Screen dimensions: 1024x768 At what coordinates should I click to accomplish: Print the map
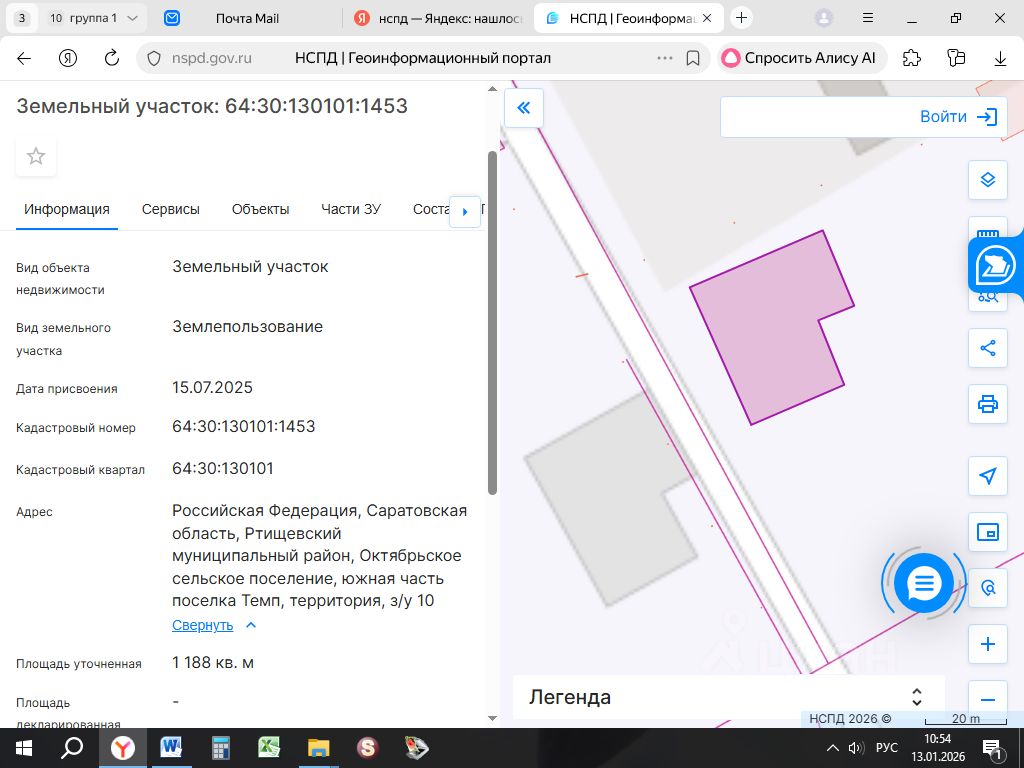pyautogui.click(x=987, y=404)
